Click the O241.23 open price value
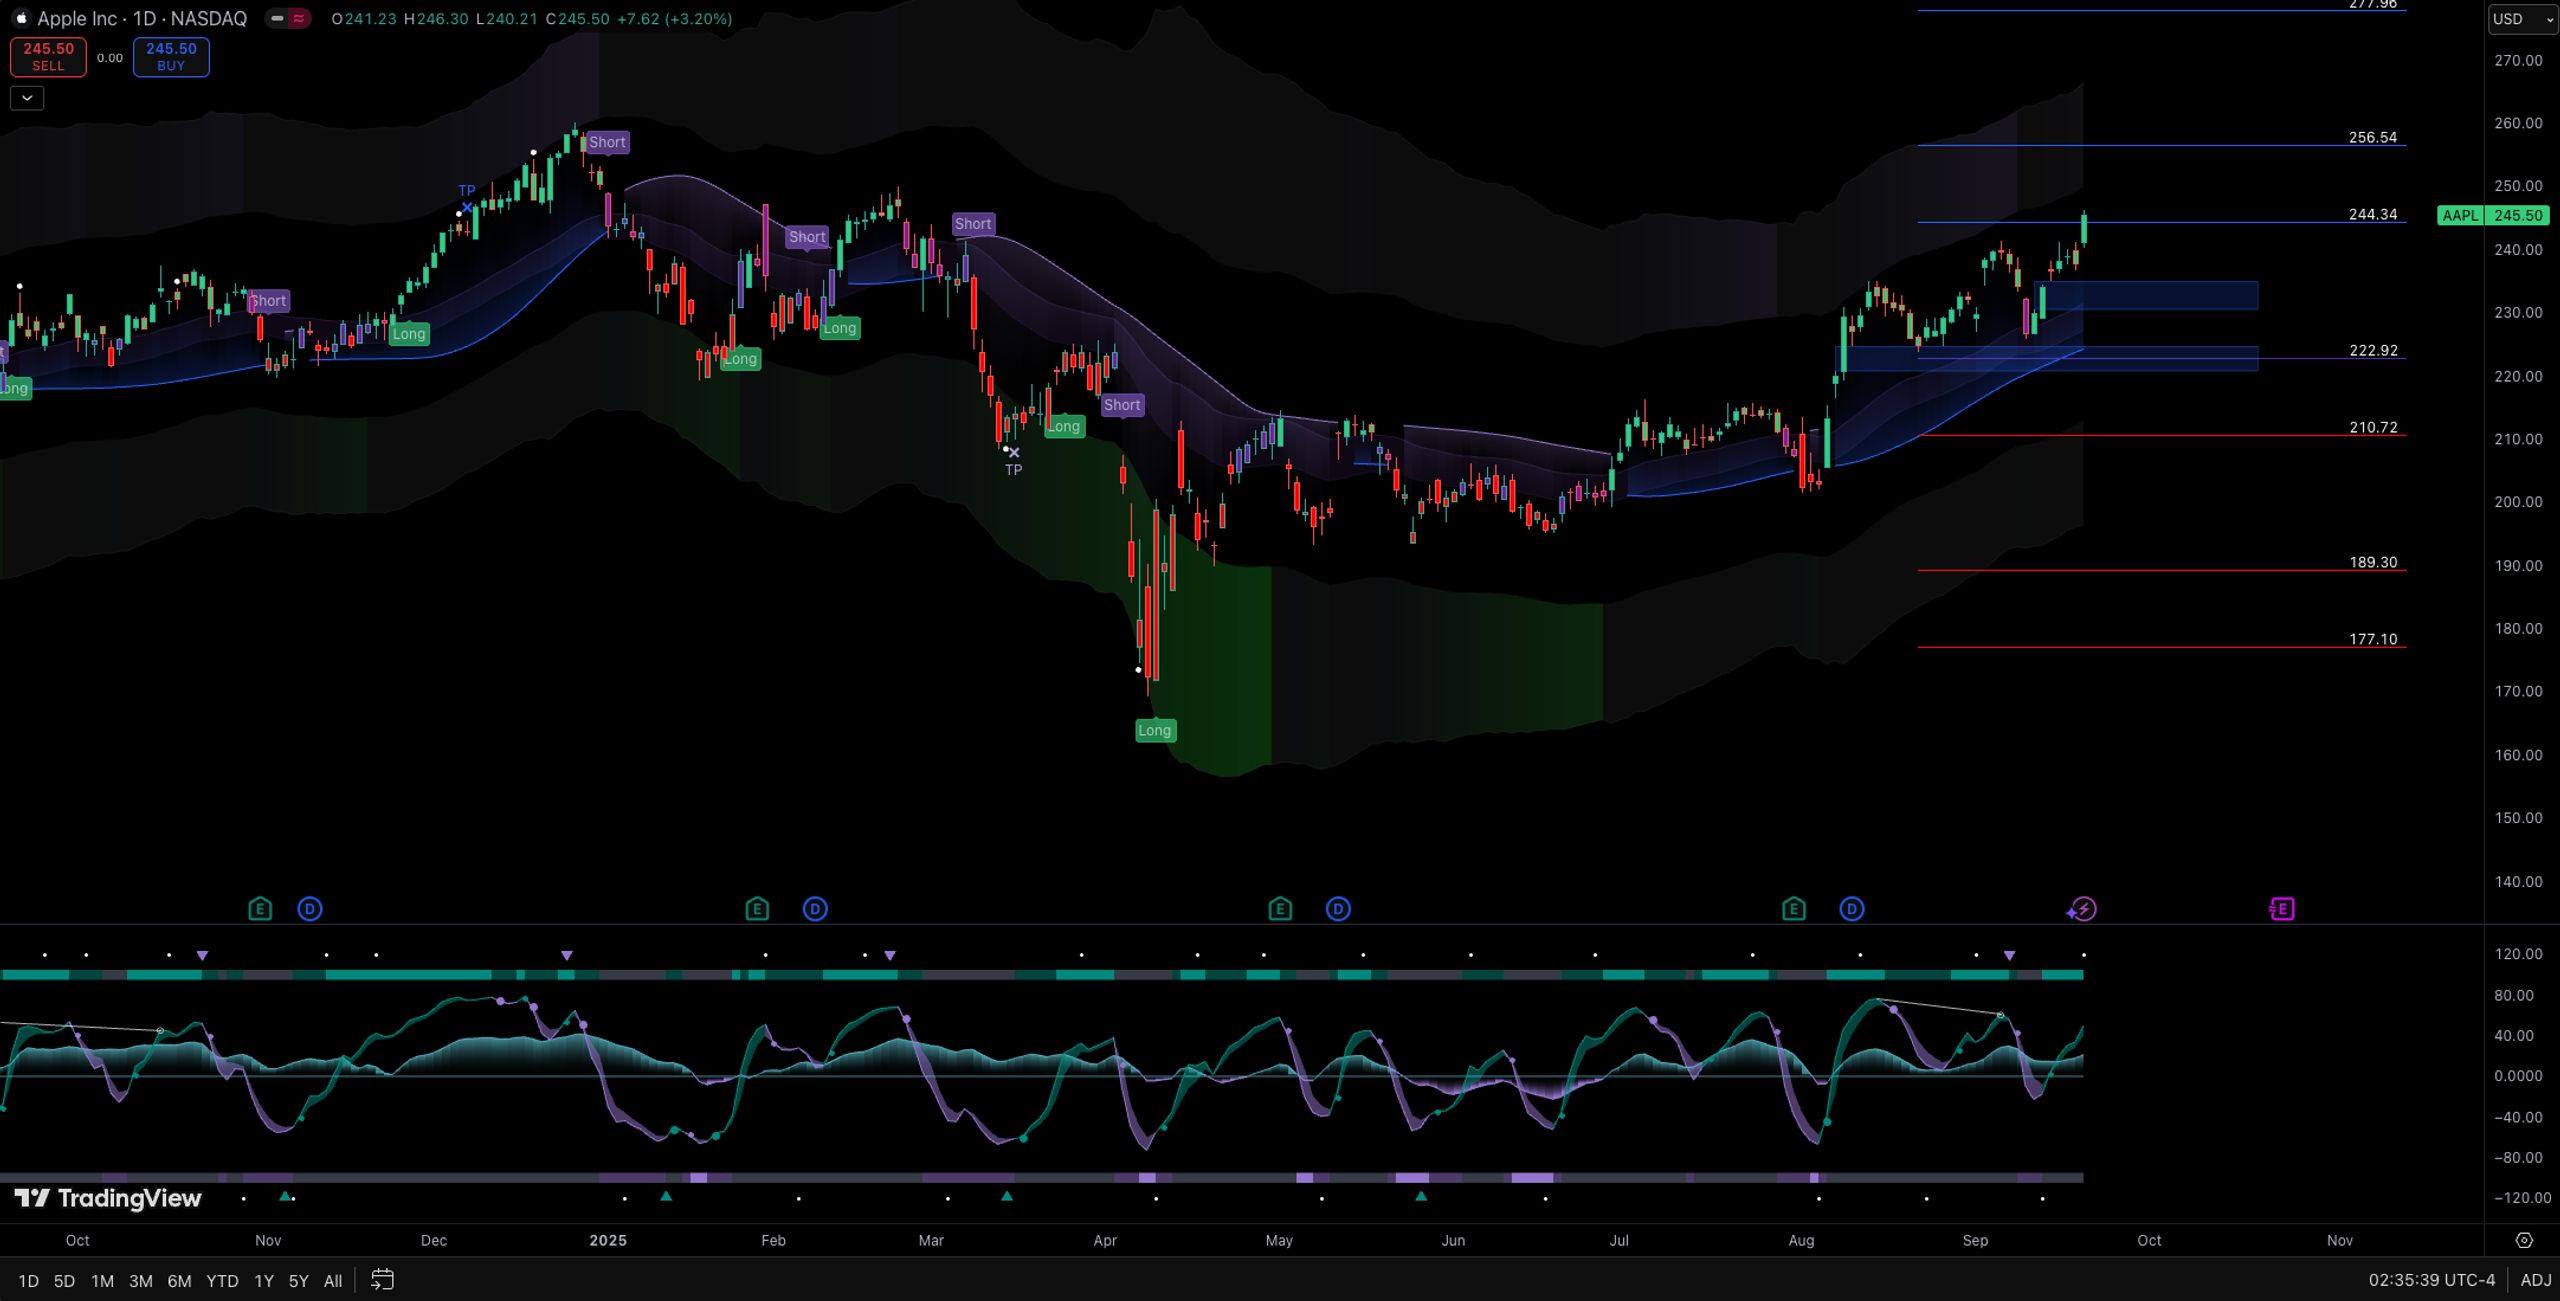 click(x=364, y=19)
